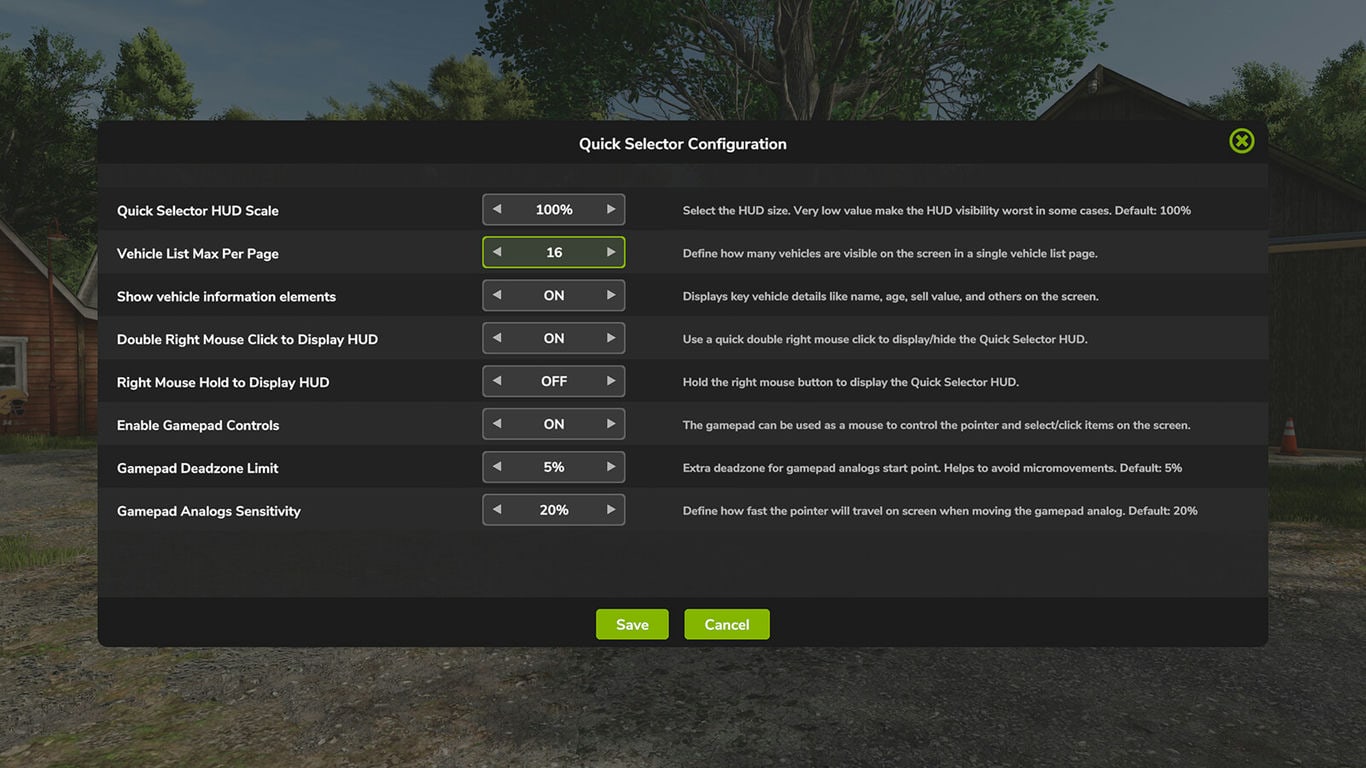Increase Quick Selector HUD Scale with right arrow

pyautogui.click(x=610, y=210)
